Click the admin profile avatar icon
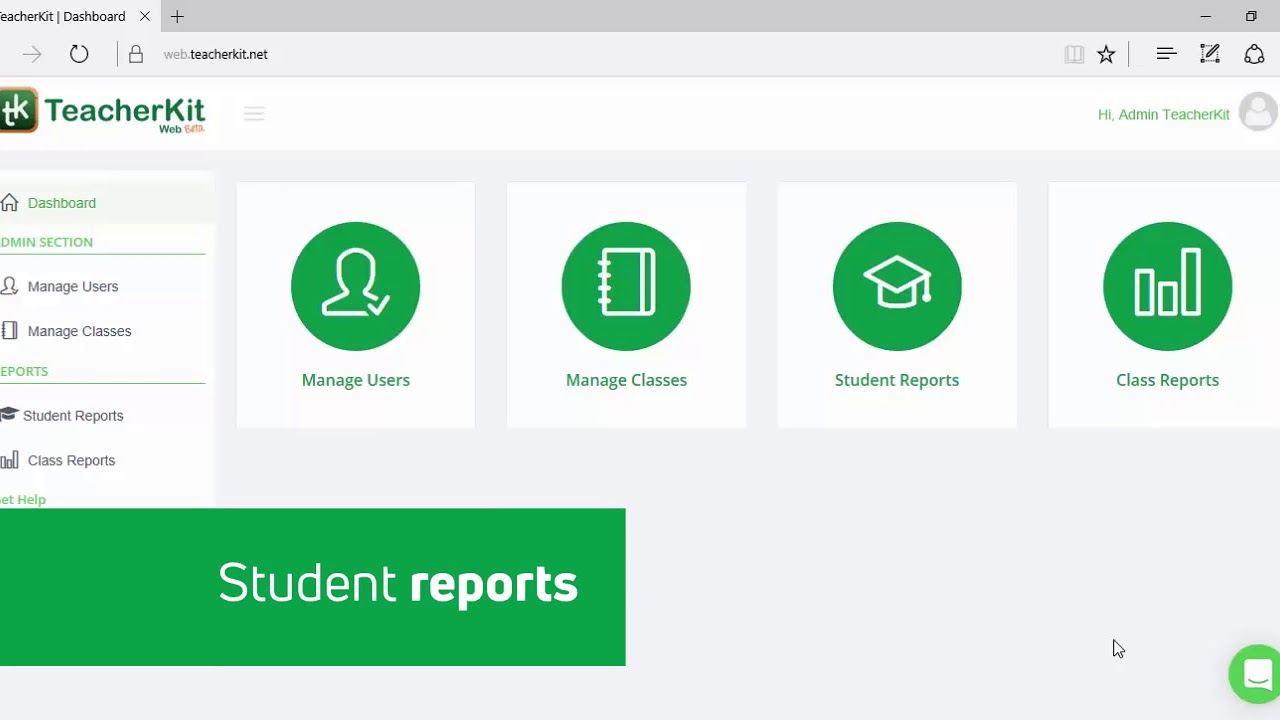This screenshot has width=1280, height=720. tap(1258, 112)
